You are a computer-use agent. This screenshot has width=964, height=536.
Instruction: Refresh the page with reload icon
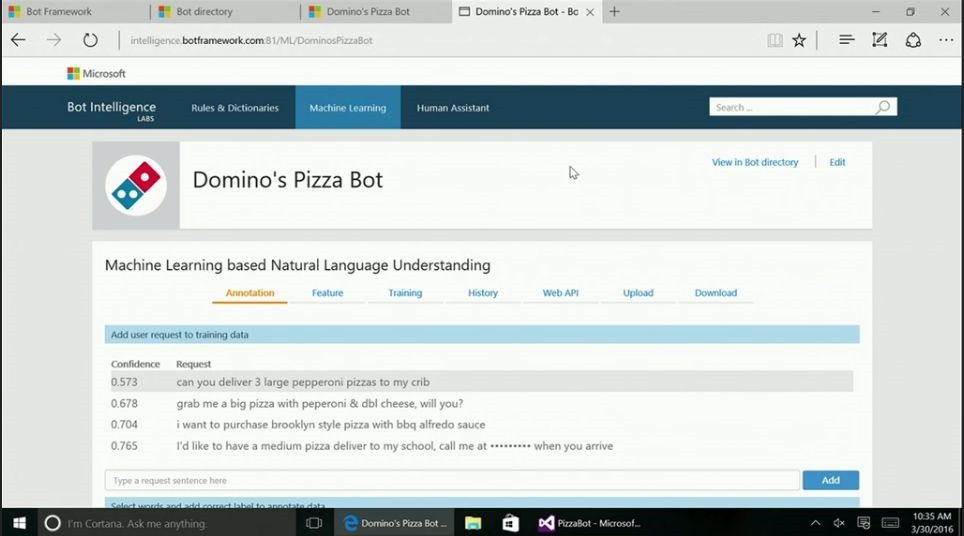point(90,41)
